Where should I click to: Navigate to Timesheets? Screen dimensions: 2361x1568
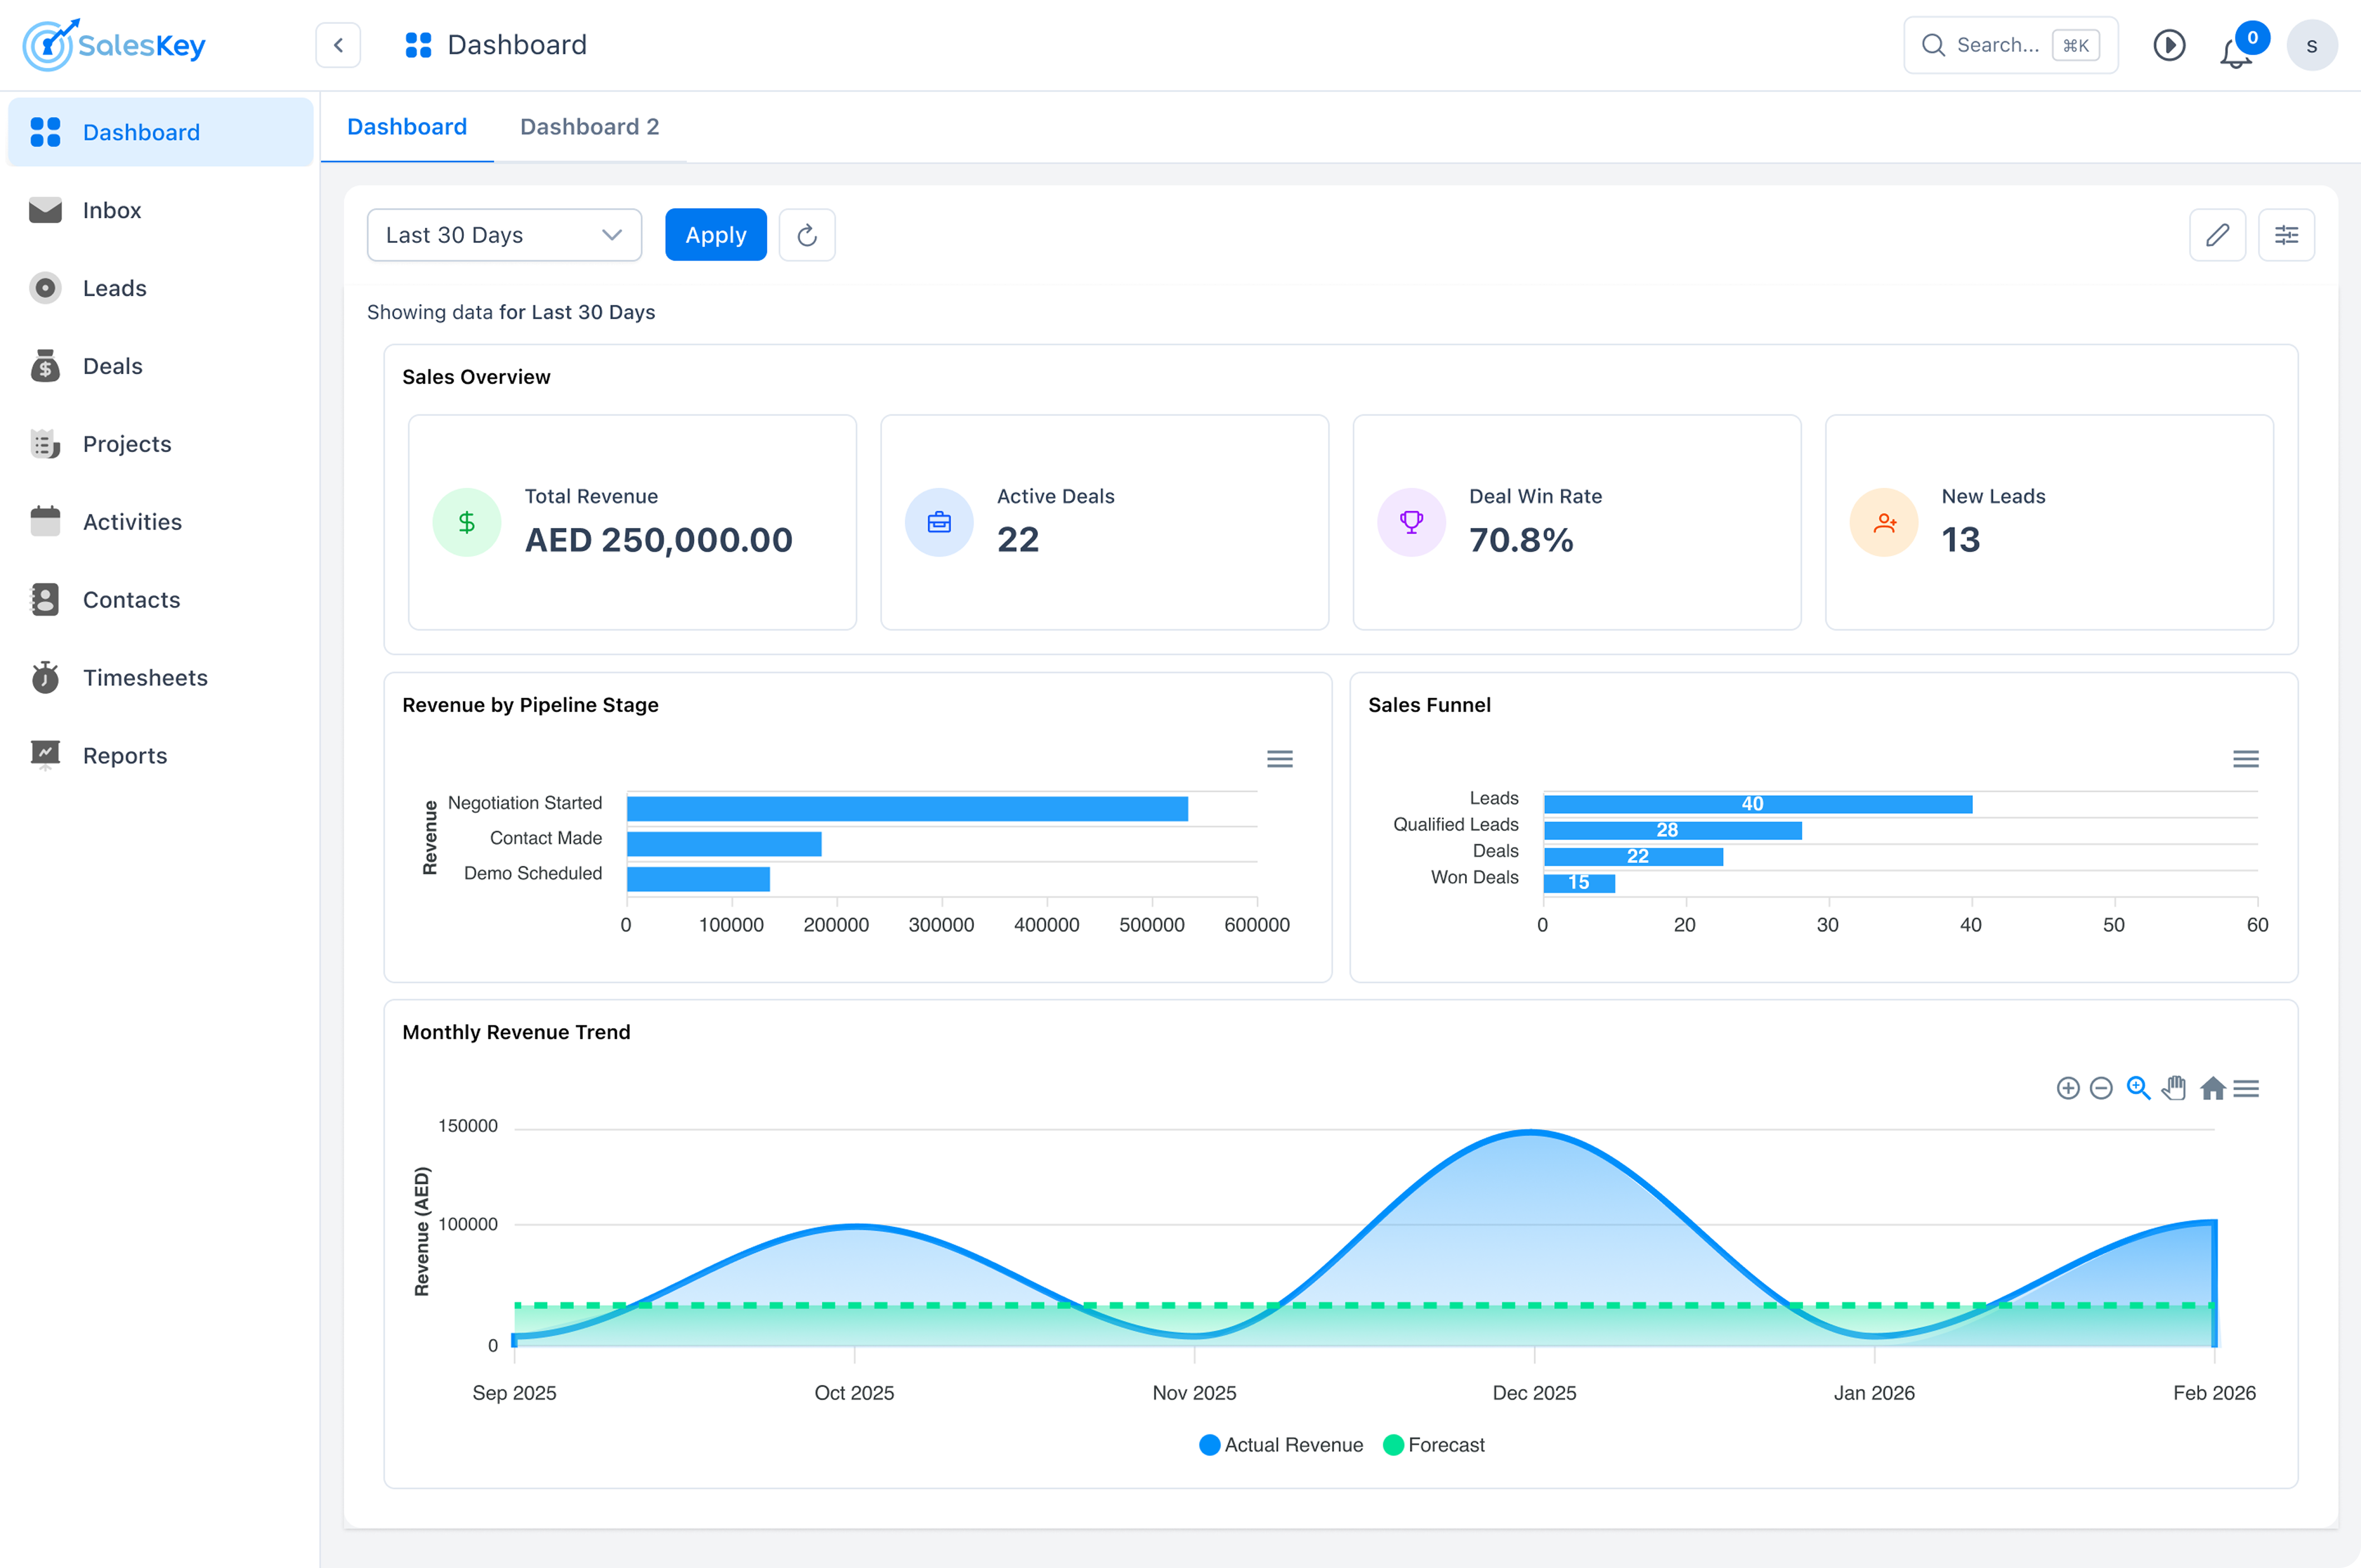click(146, 677)
